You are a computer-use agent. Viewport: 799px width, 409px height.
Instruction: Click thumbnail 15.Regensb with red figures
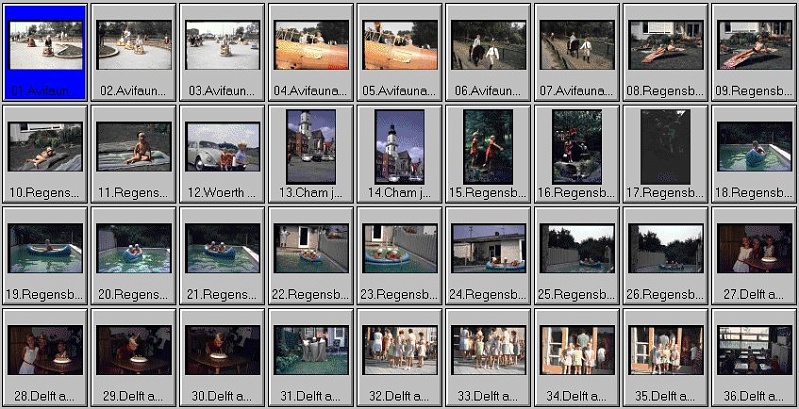click(488, 147)
